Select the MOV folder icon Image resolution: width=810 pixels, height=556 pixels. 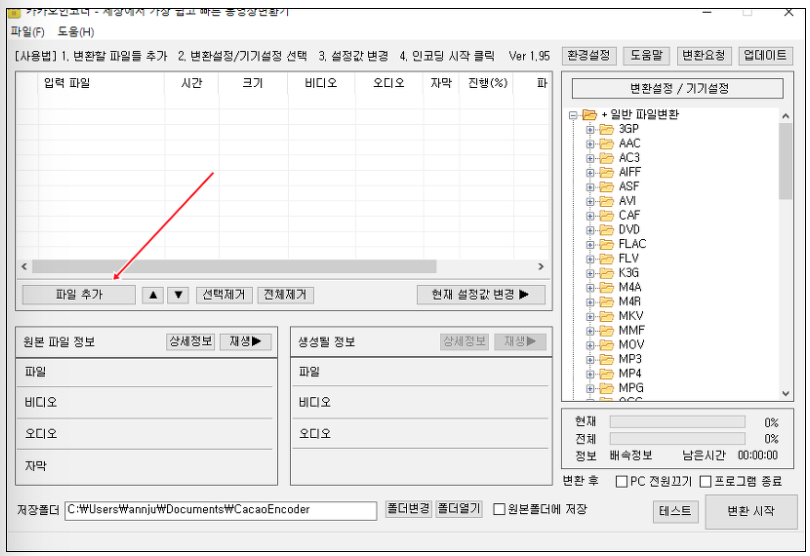pyautogui.click(x=606, y=345)
